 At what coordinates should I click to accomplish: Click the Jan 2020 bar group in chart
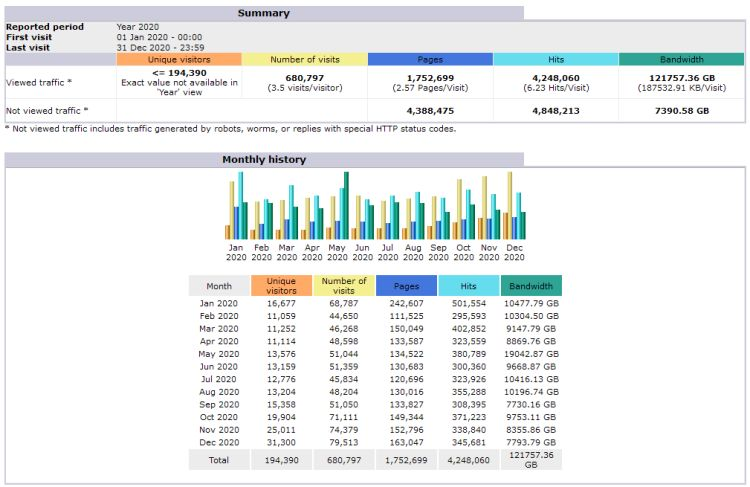pos(235,212)
